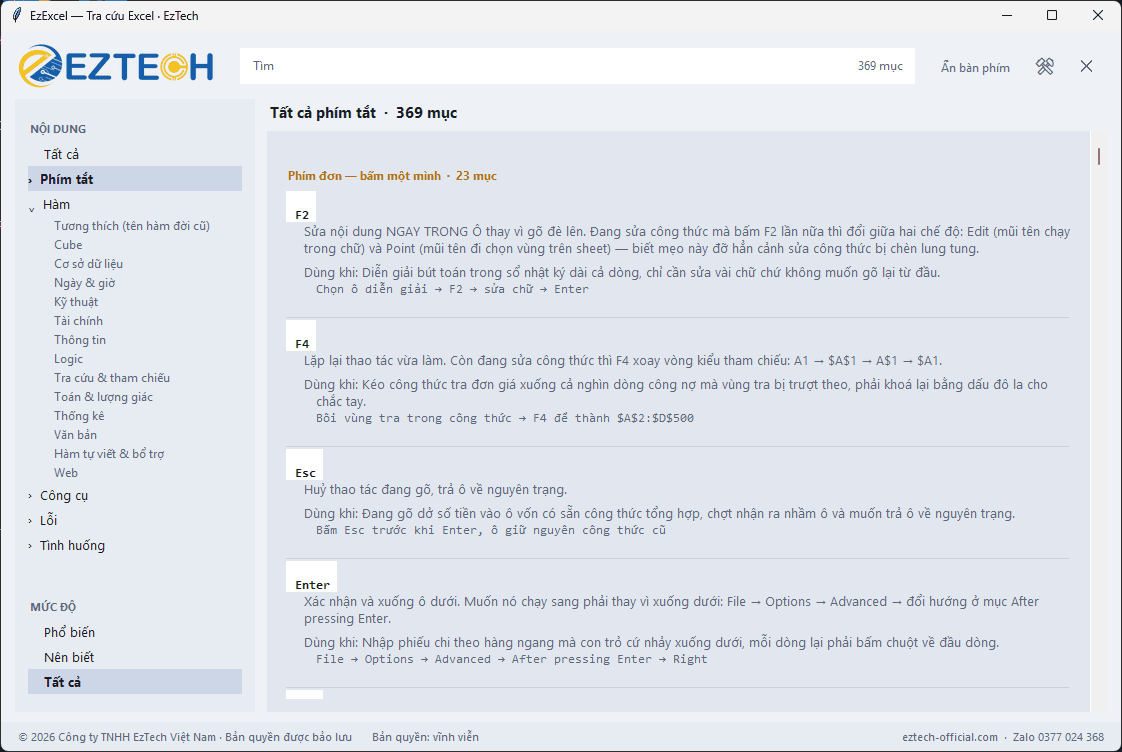Image resolution: width=1122 pixels, height=752 pixels.
Task: Click 'Bản quyền: vĩnh viễn' status text
Action: (x=425, y=737)
